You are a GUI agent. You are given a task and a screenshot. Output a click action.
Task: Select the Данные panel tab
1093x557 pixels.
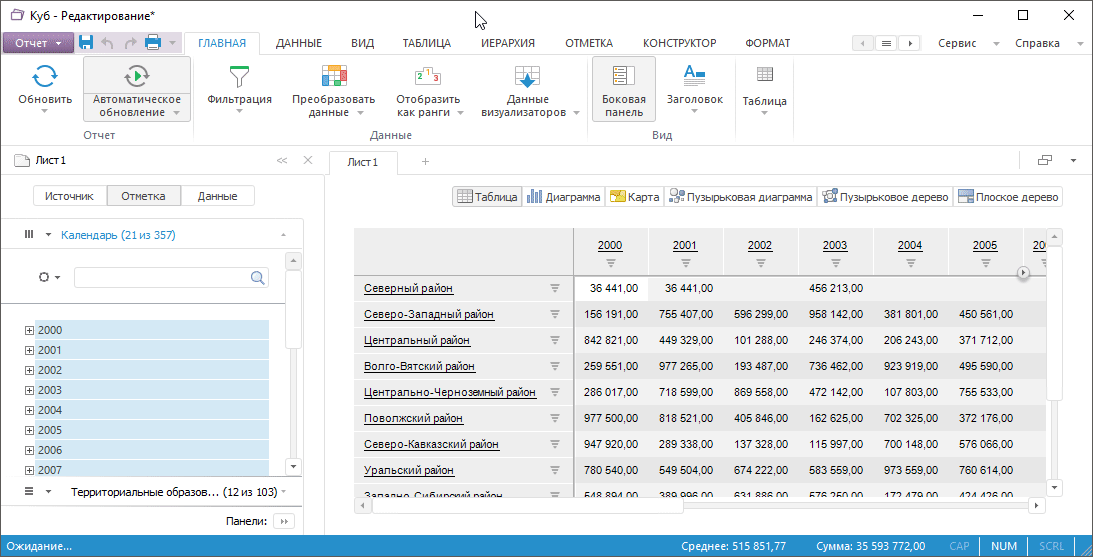click(x=217, y=196)
